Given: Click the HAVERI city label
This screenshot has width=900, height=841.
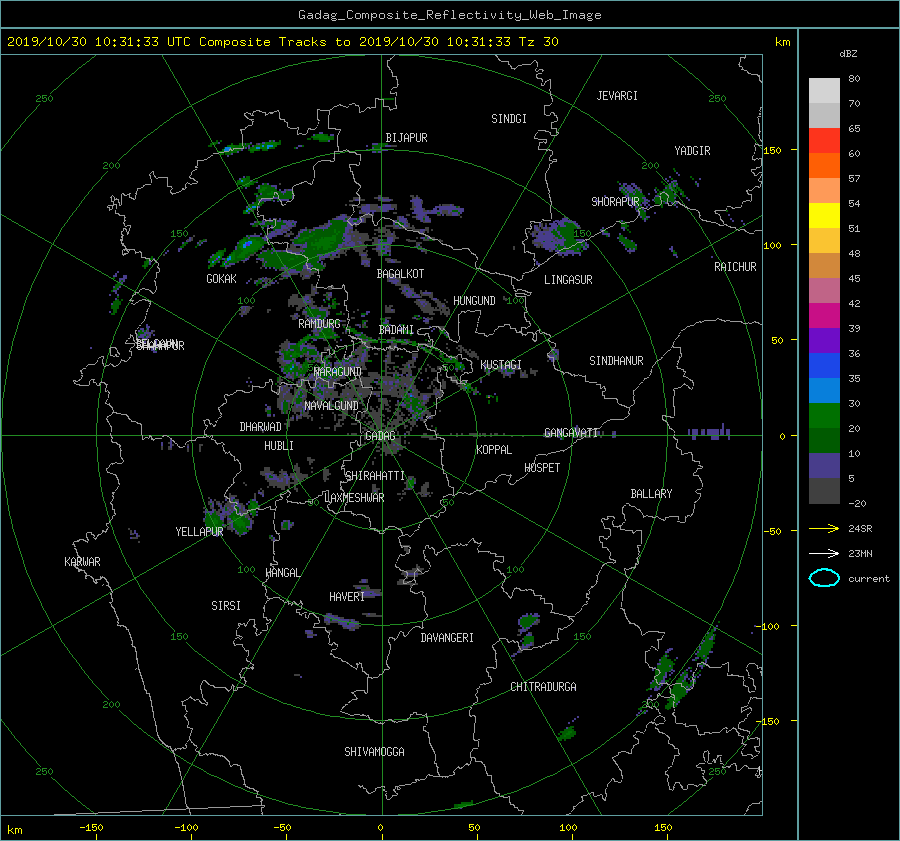Looking at the screenshot, I should coord(347,597).
